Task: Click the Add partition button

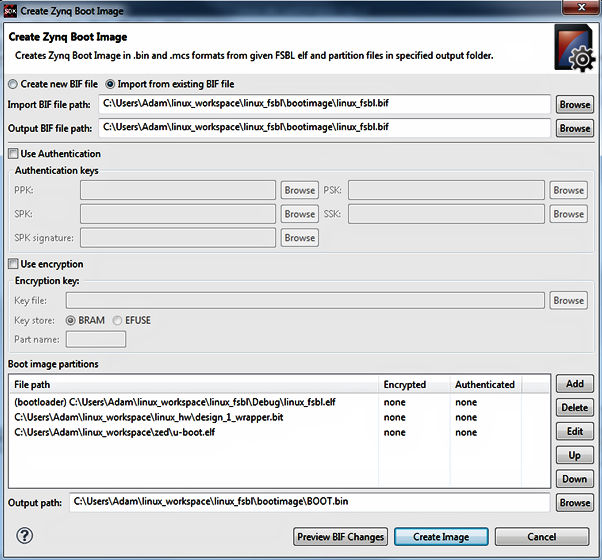Action: point(575,384)
